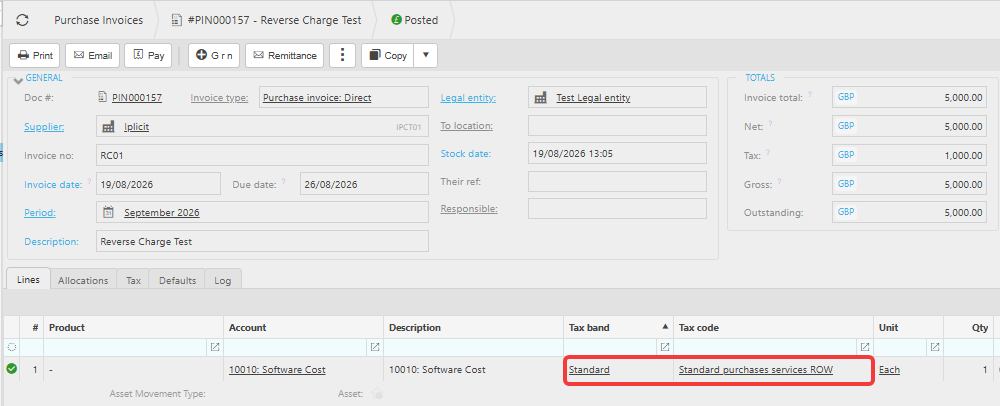Image resolution: width=1000 pixels, height=406 pixels.
Task: Click the Print button
Action: [x=35, y=55]
